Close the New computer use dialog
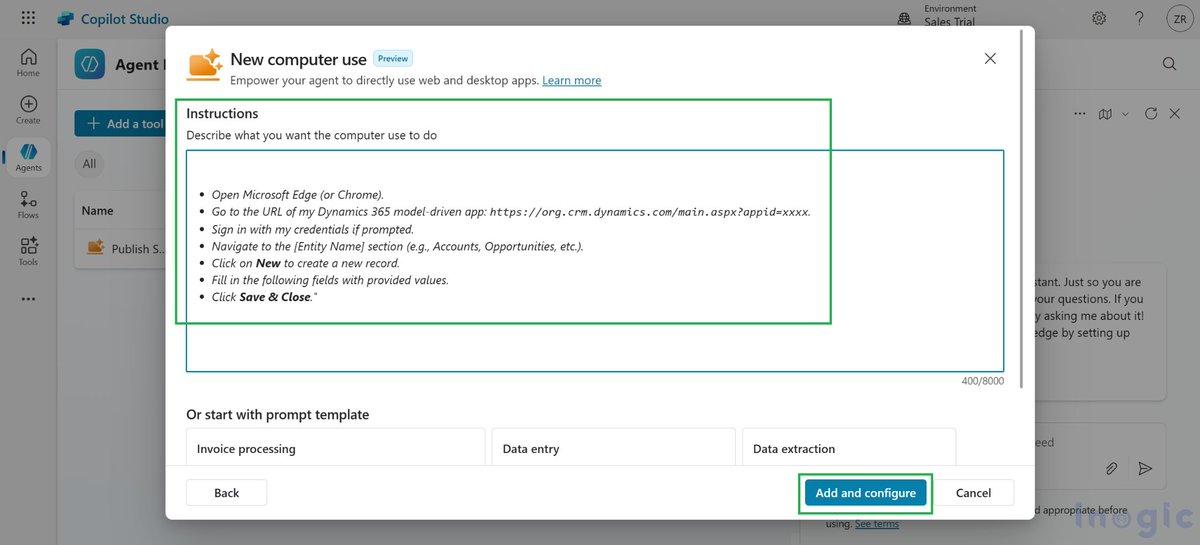The image size is (1200, 545). tap(990, 59)
